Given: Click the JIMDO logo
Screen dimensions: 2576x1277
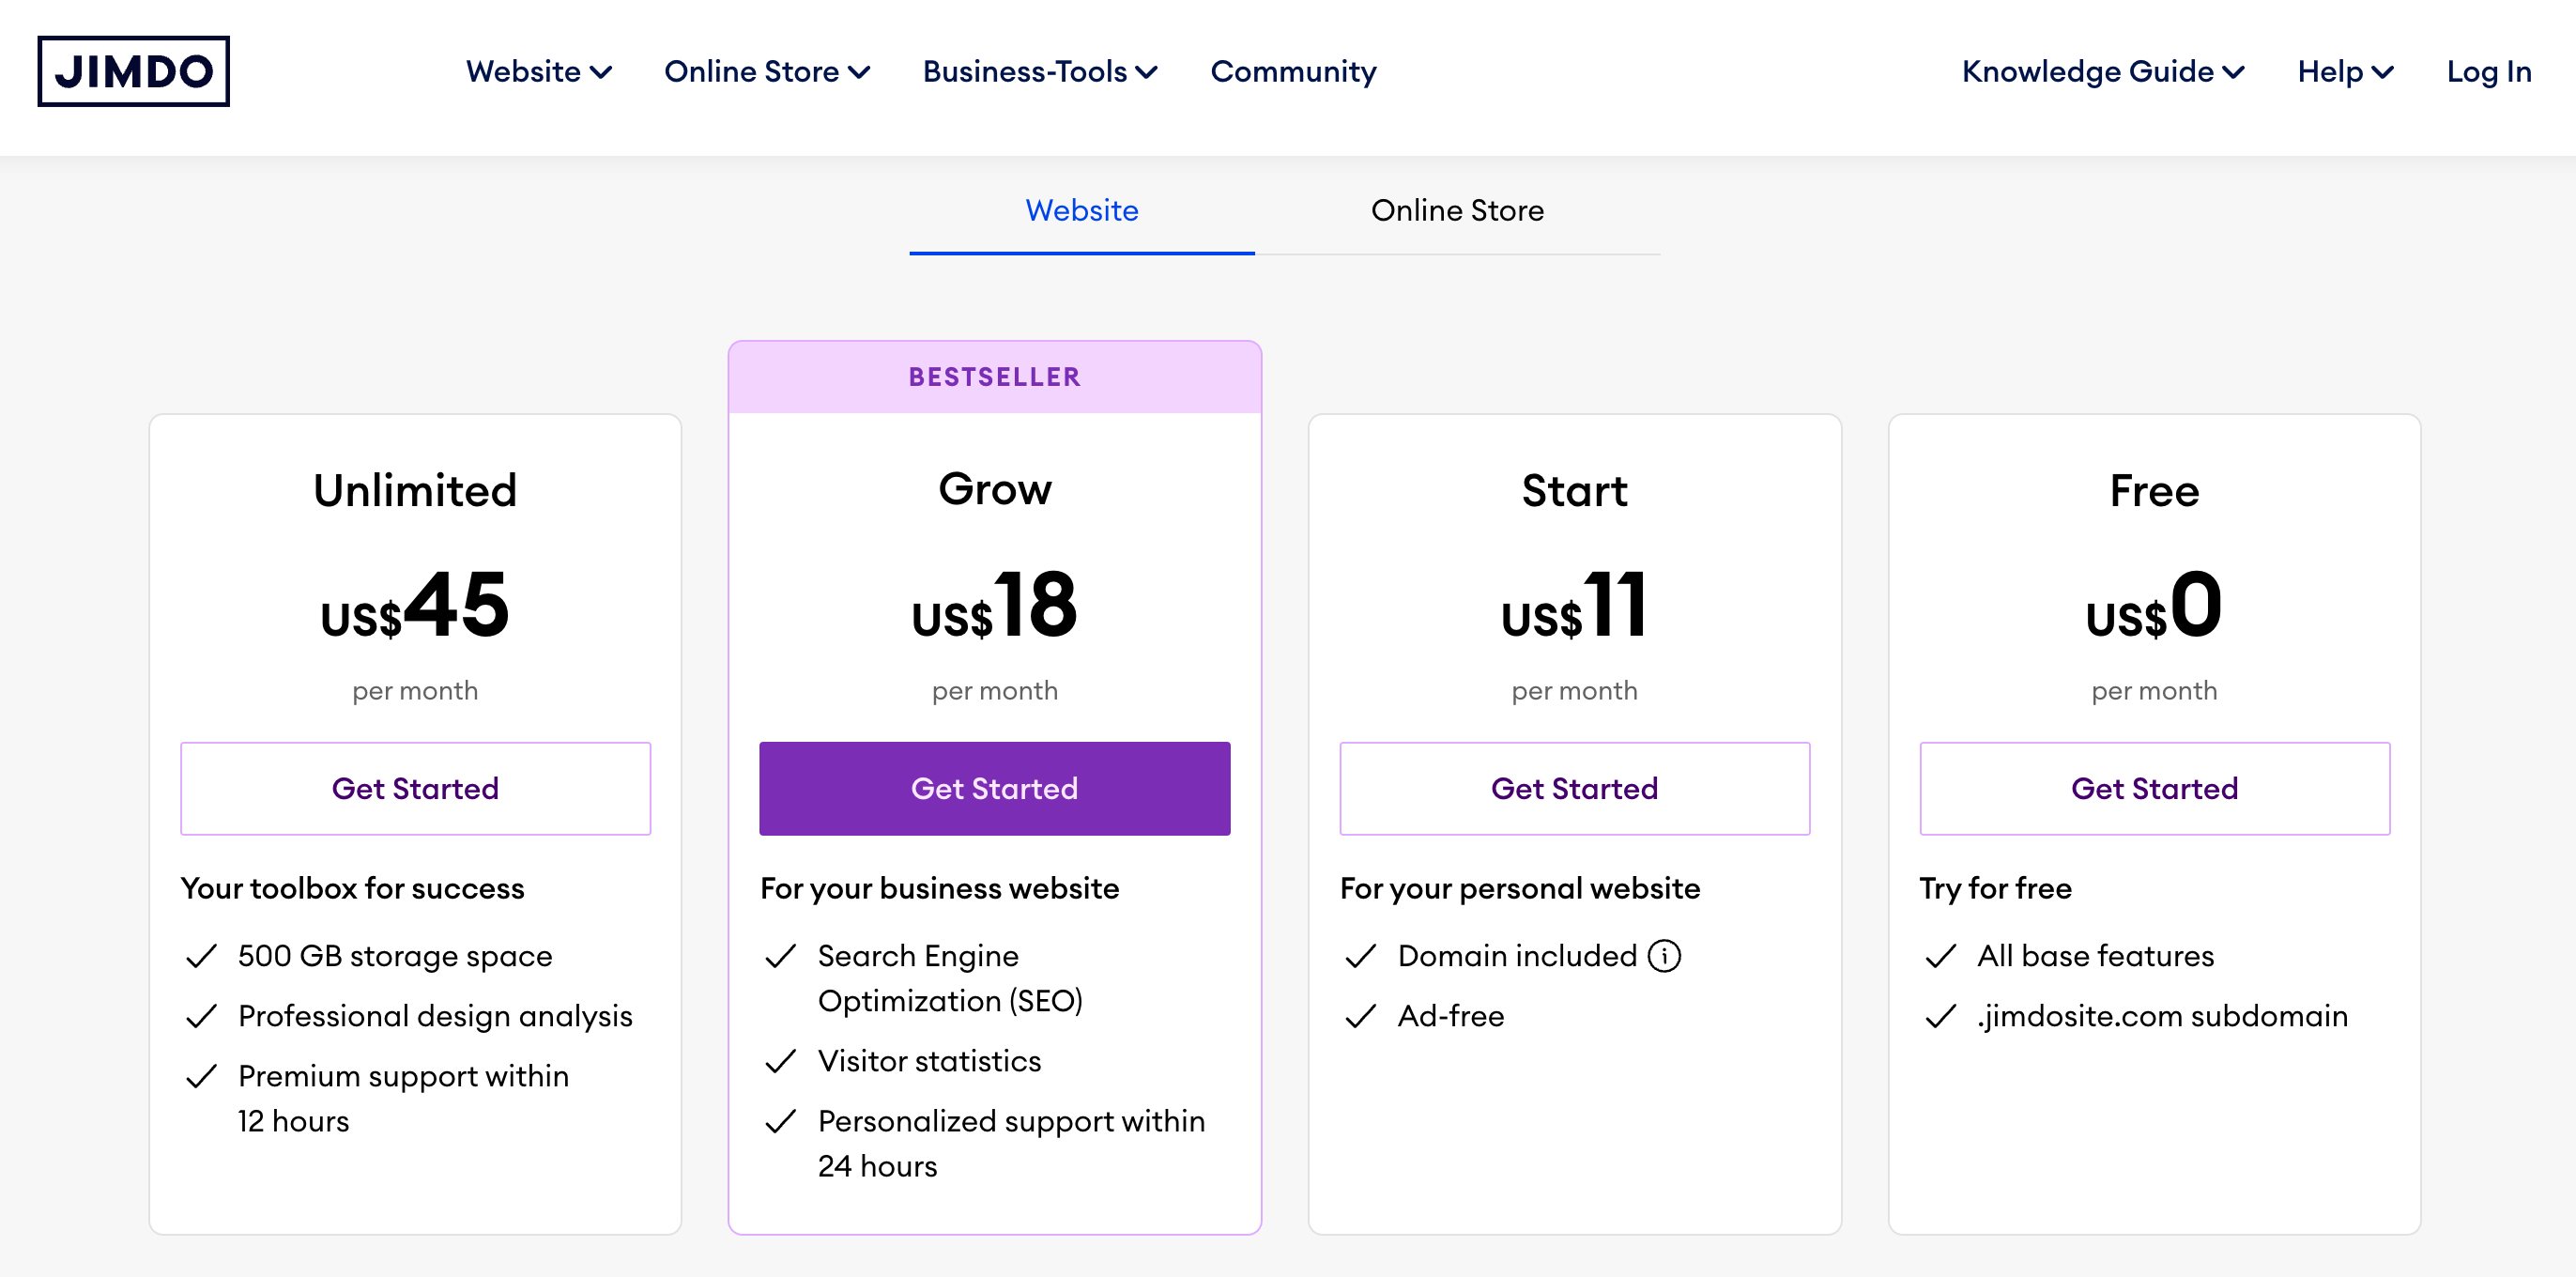Looking at the screenshot, I should coord(133,70).
